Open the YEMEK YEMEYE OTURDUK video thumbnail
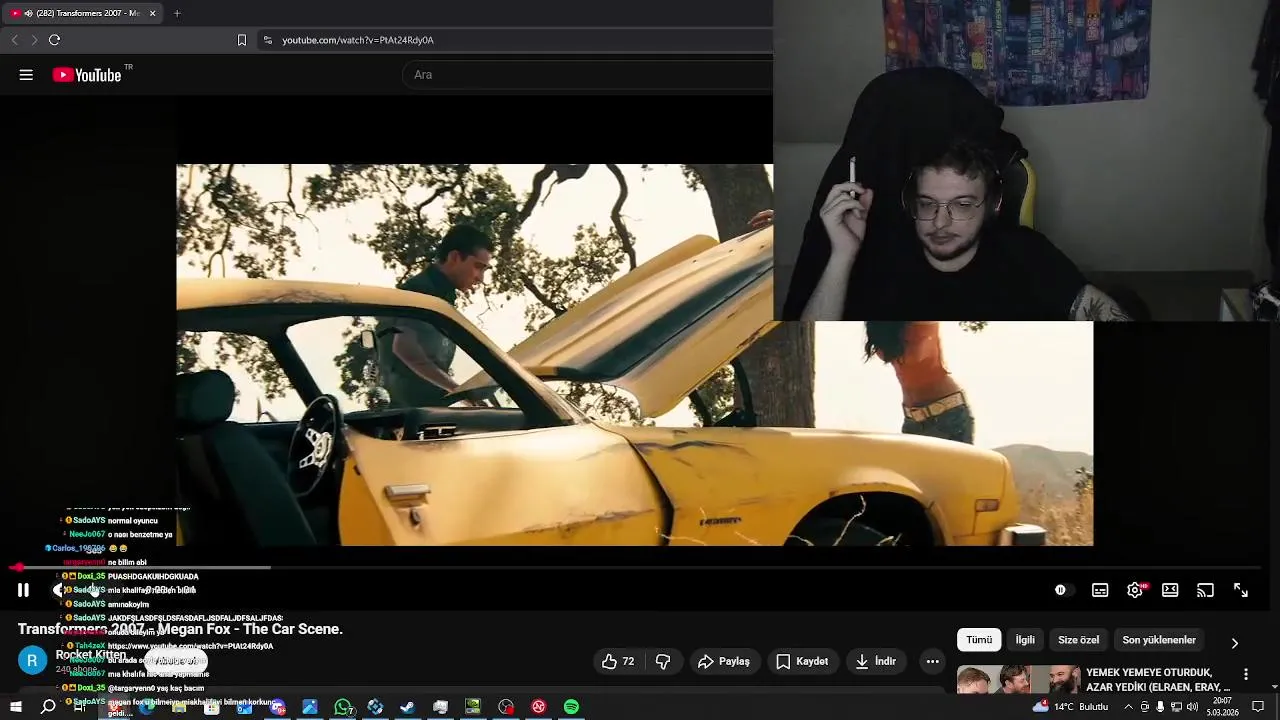The image size is (1280, 720). 1018,679
